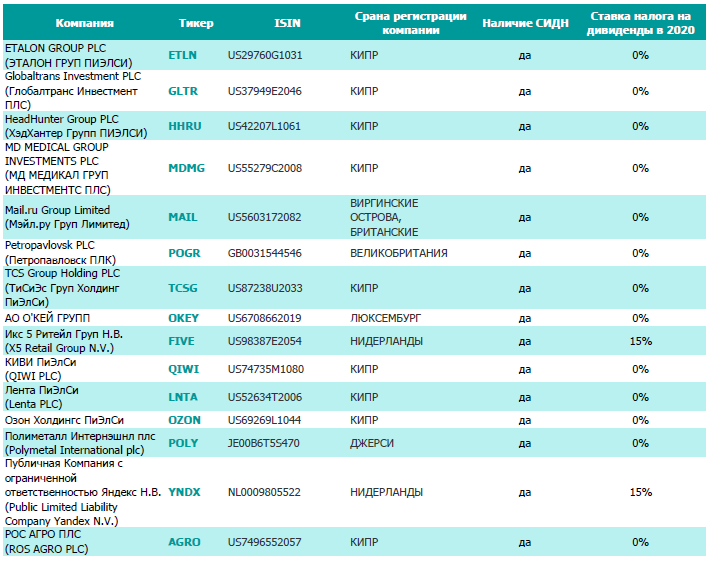The height and width of the screenshot is (562, 708).
Task: Select ISIN US55279C2008
Action: (x=265, y=168)
